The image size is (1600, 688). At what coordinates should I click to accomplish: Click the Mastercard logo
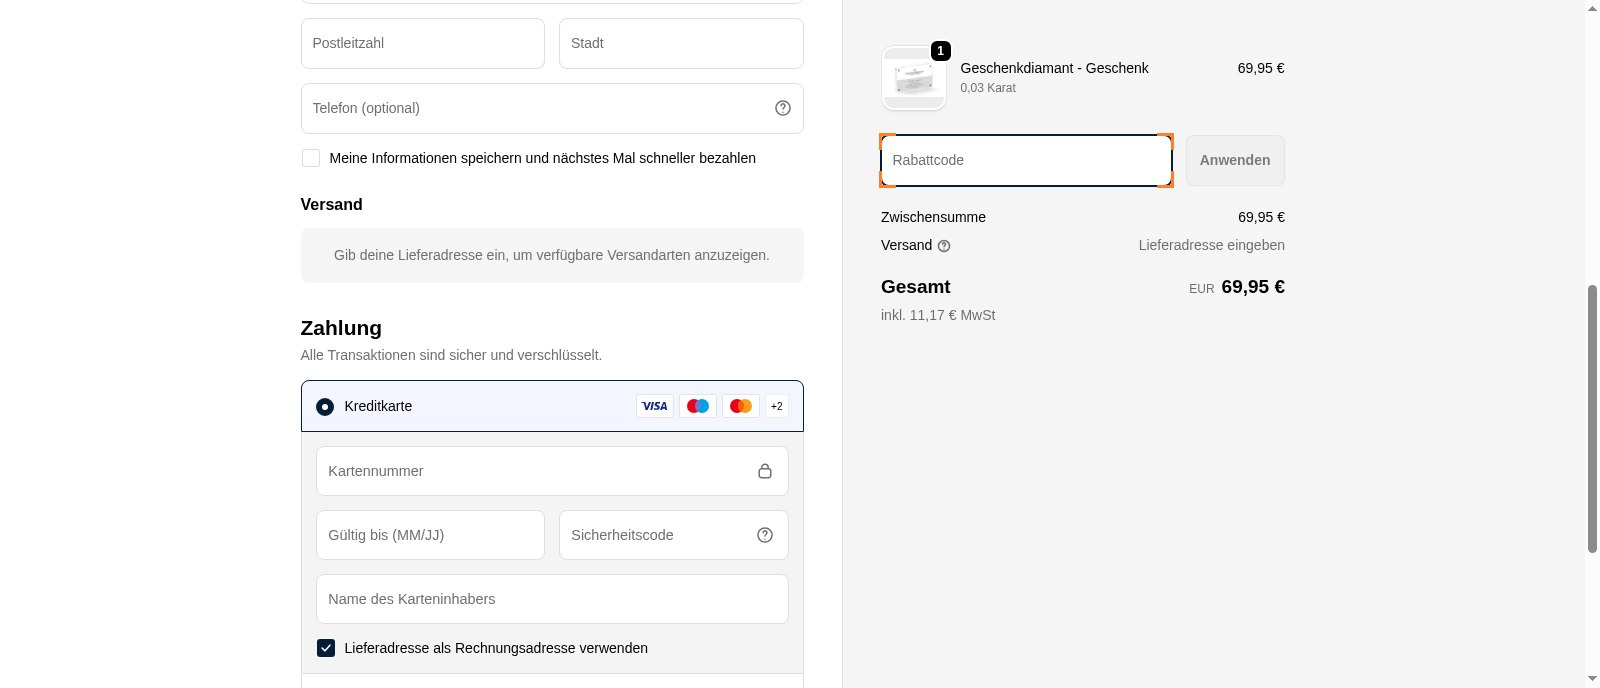[x=741, y=406]
